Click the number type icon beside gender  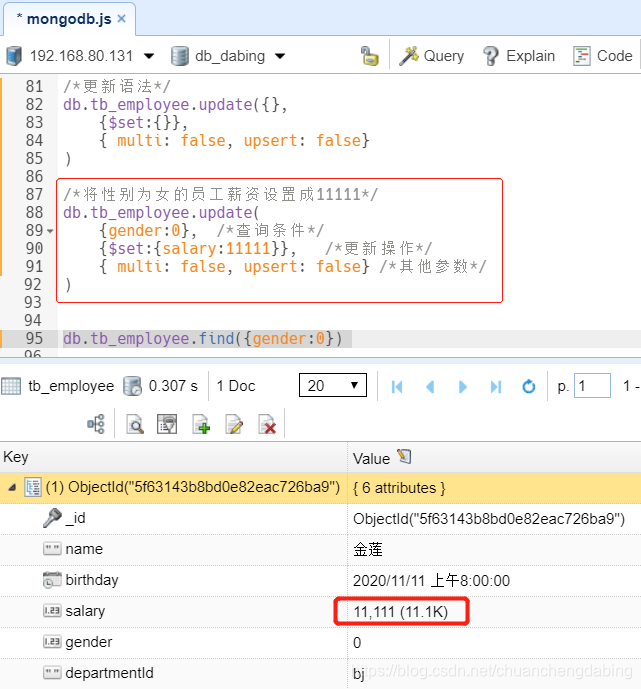pos(52,642)
